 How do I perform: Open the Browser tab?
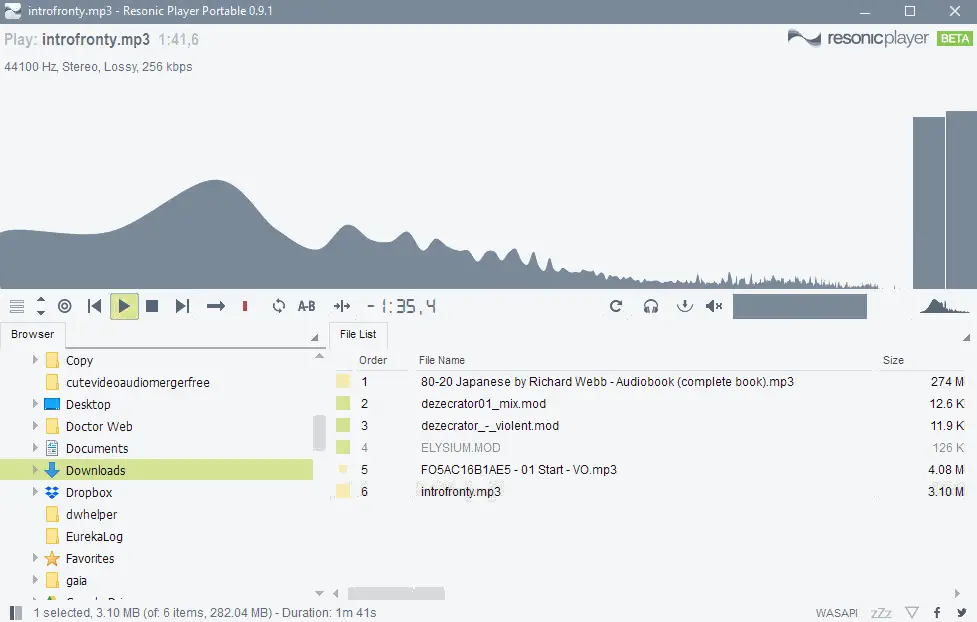pos(32,334)
